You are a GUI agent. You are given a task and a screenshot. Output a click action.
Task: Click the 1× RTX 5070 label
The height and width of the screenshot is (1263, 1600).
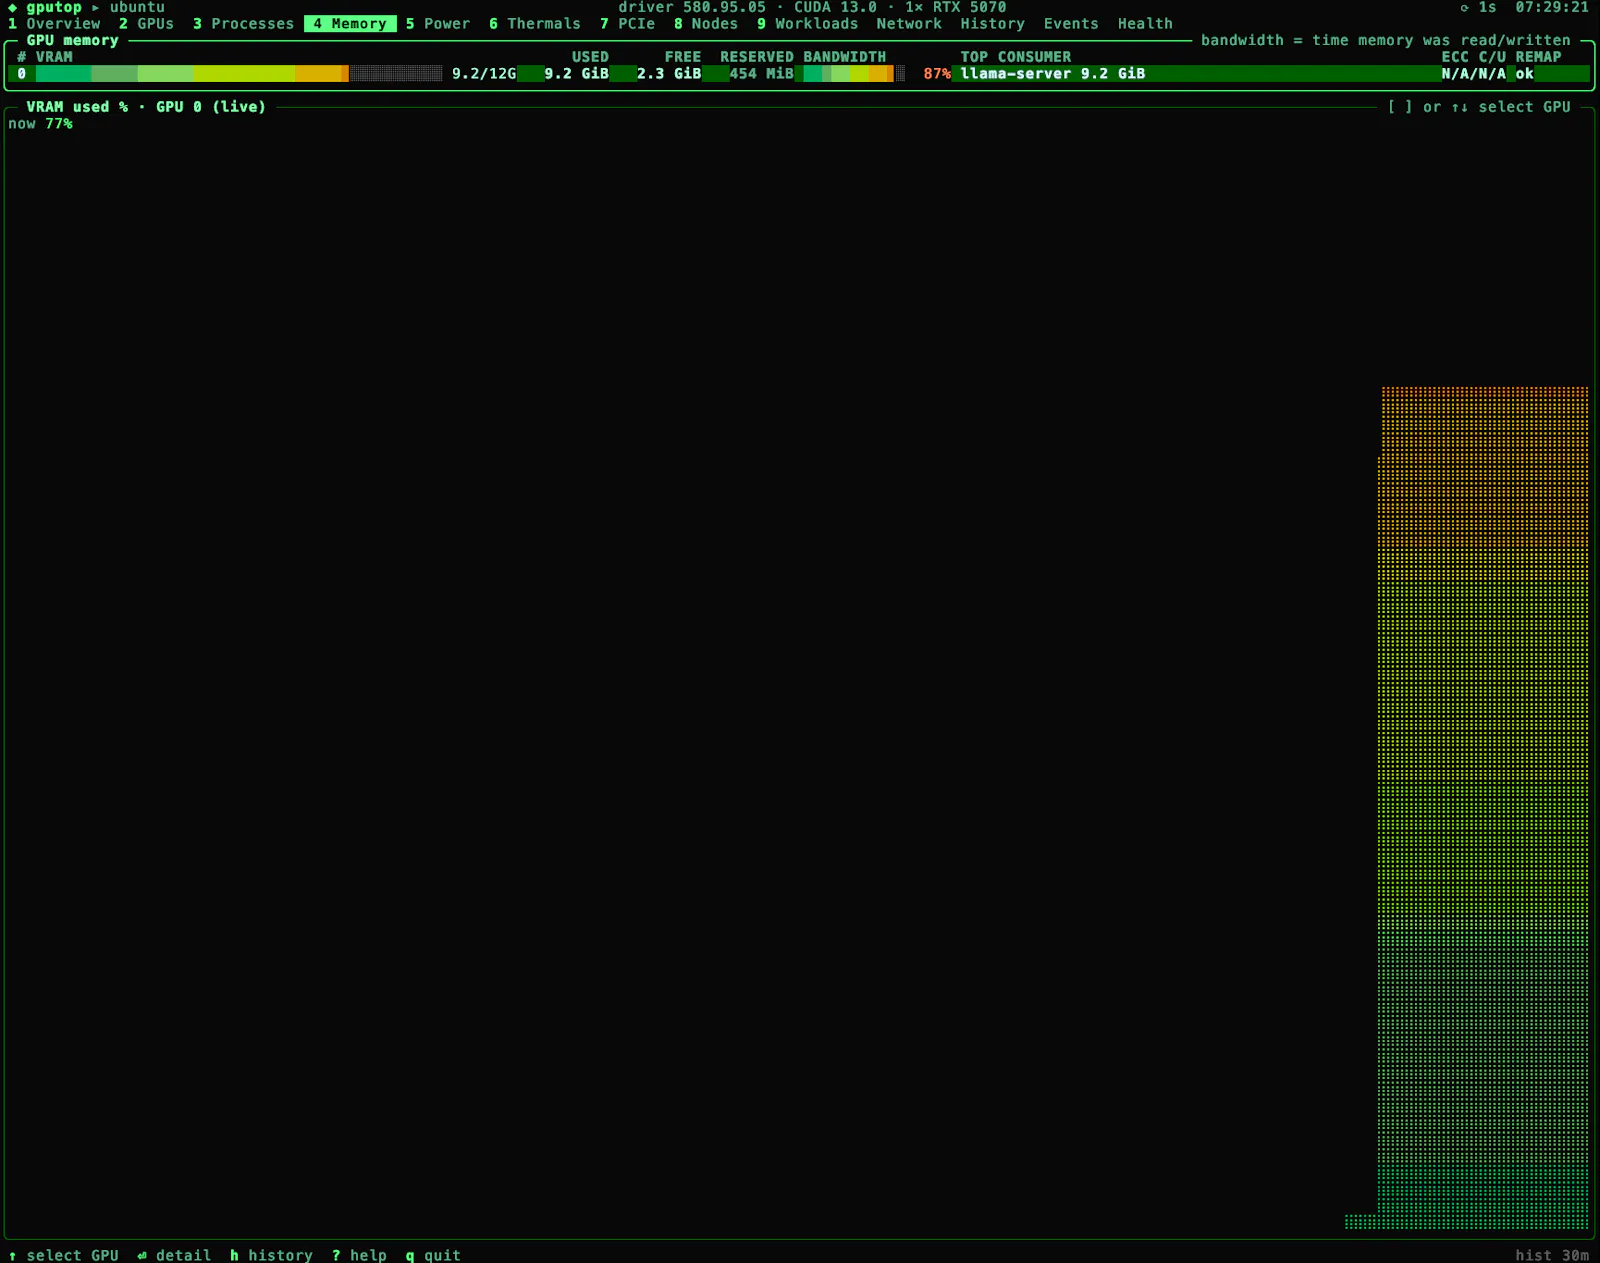956,7
